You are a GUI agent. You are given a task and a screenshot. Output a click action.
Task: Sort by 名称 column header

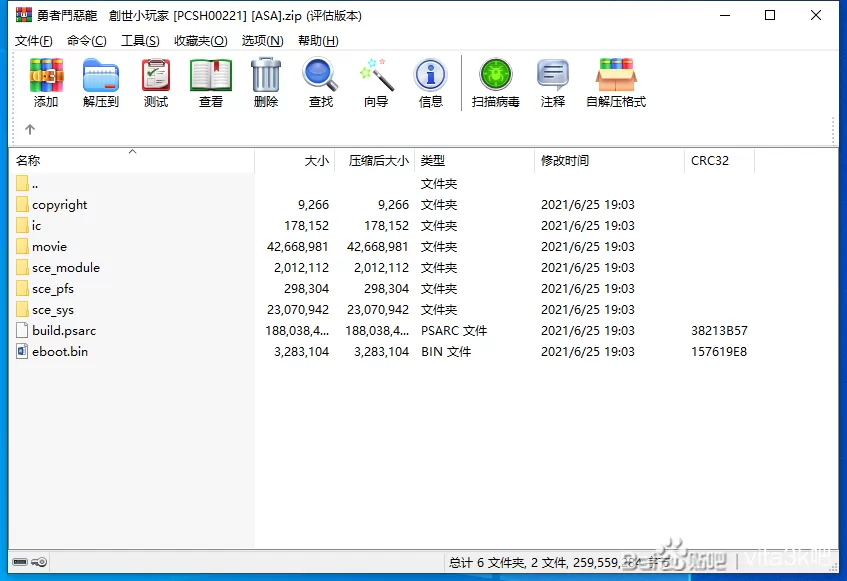click(x=132, y=160)
